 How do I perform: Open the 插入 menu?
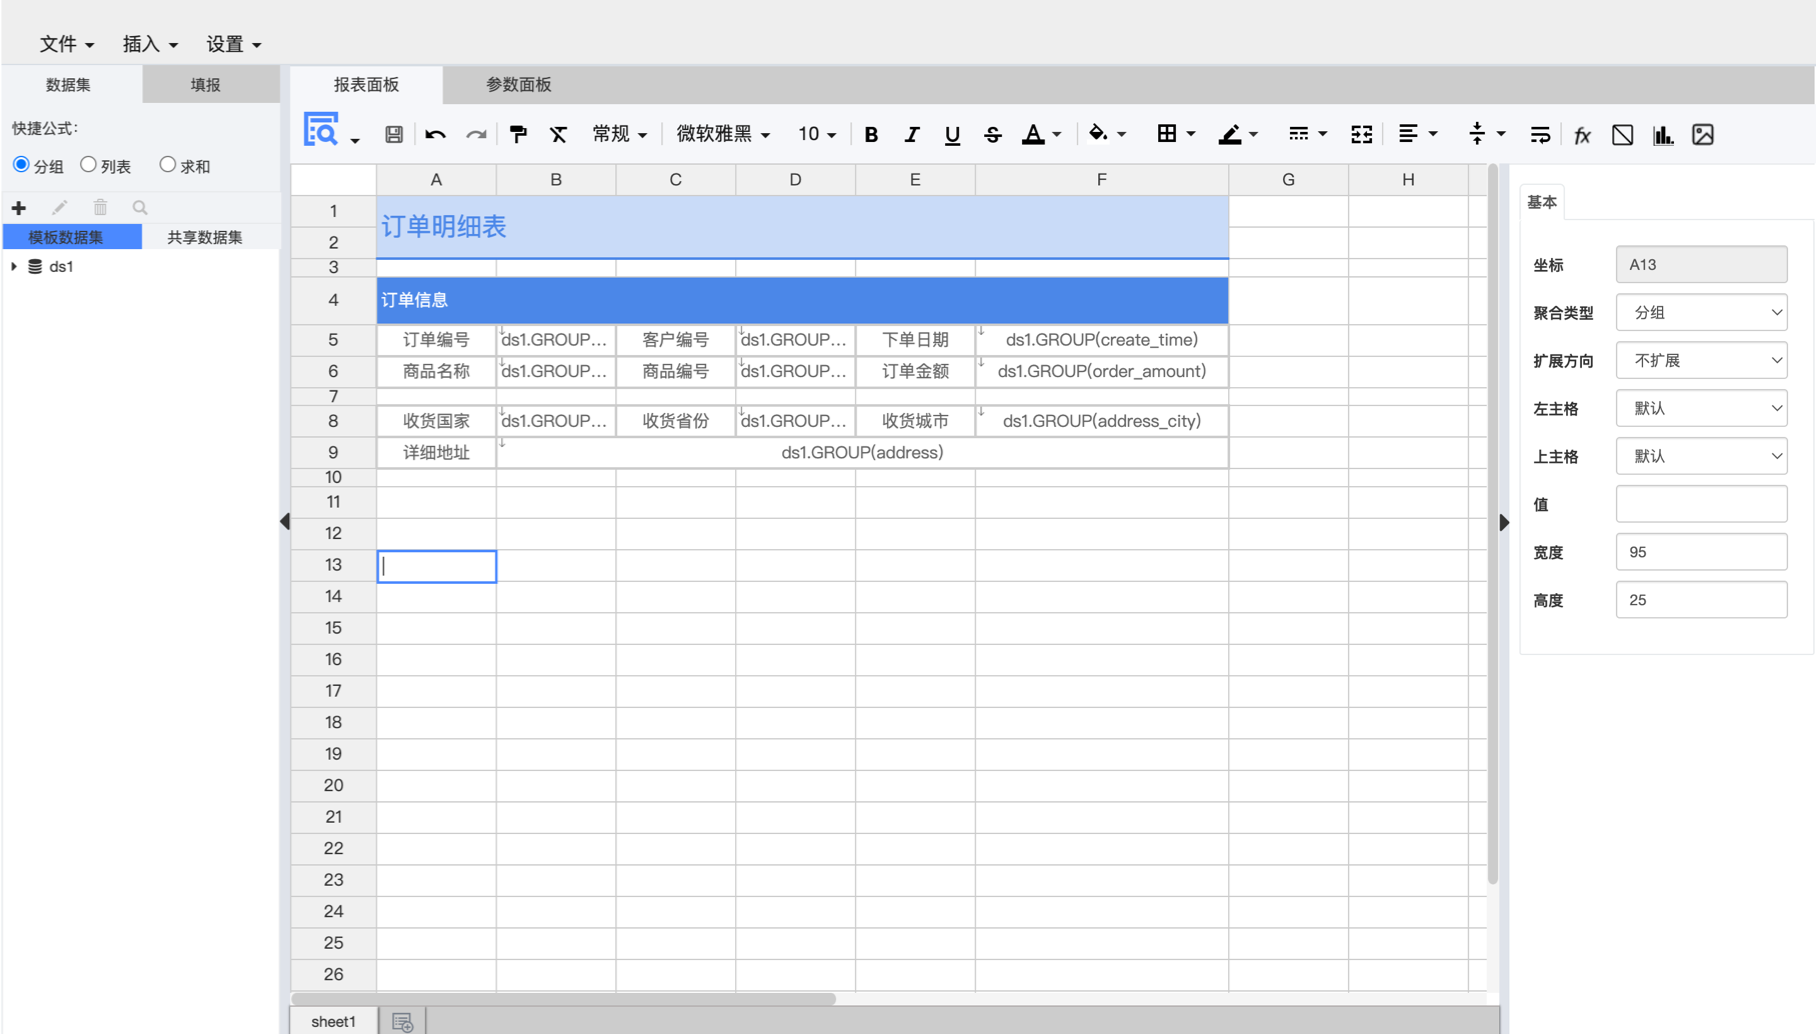click(x=150, y=44)
